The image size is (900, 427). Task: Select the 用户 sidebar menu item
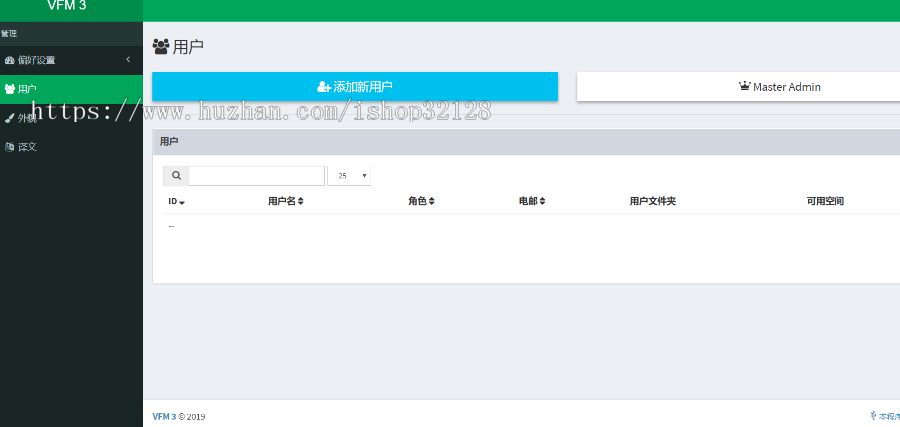click(71, 89)
